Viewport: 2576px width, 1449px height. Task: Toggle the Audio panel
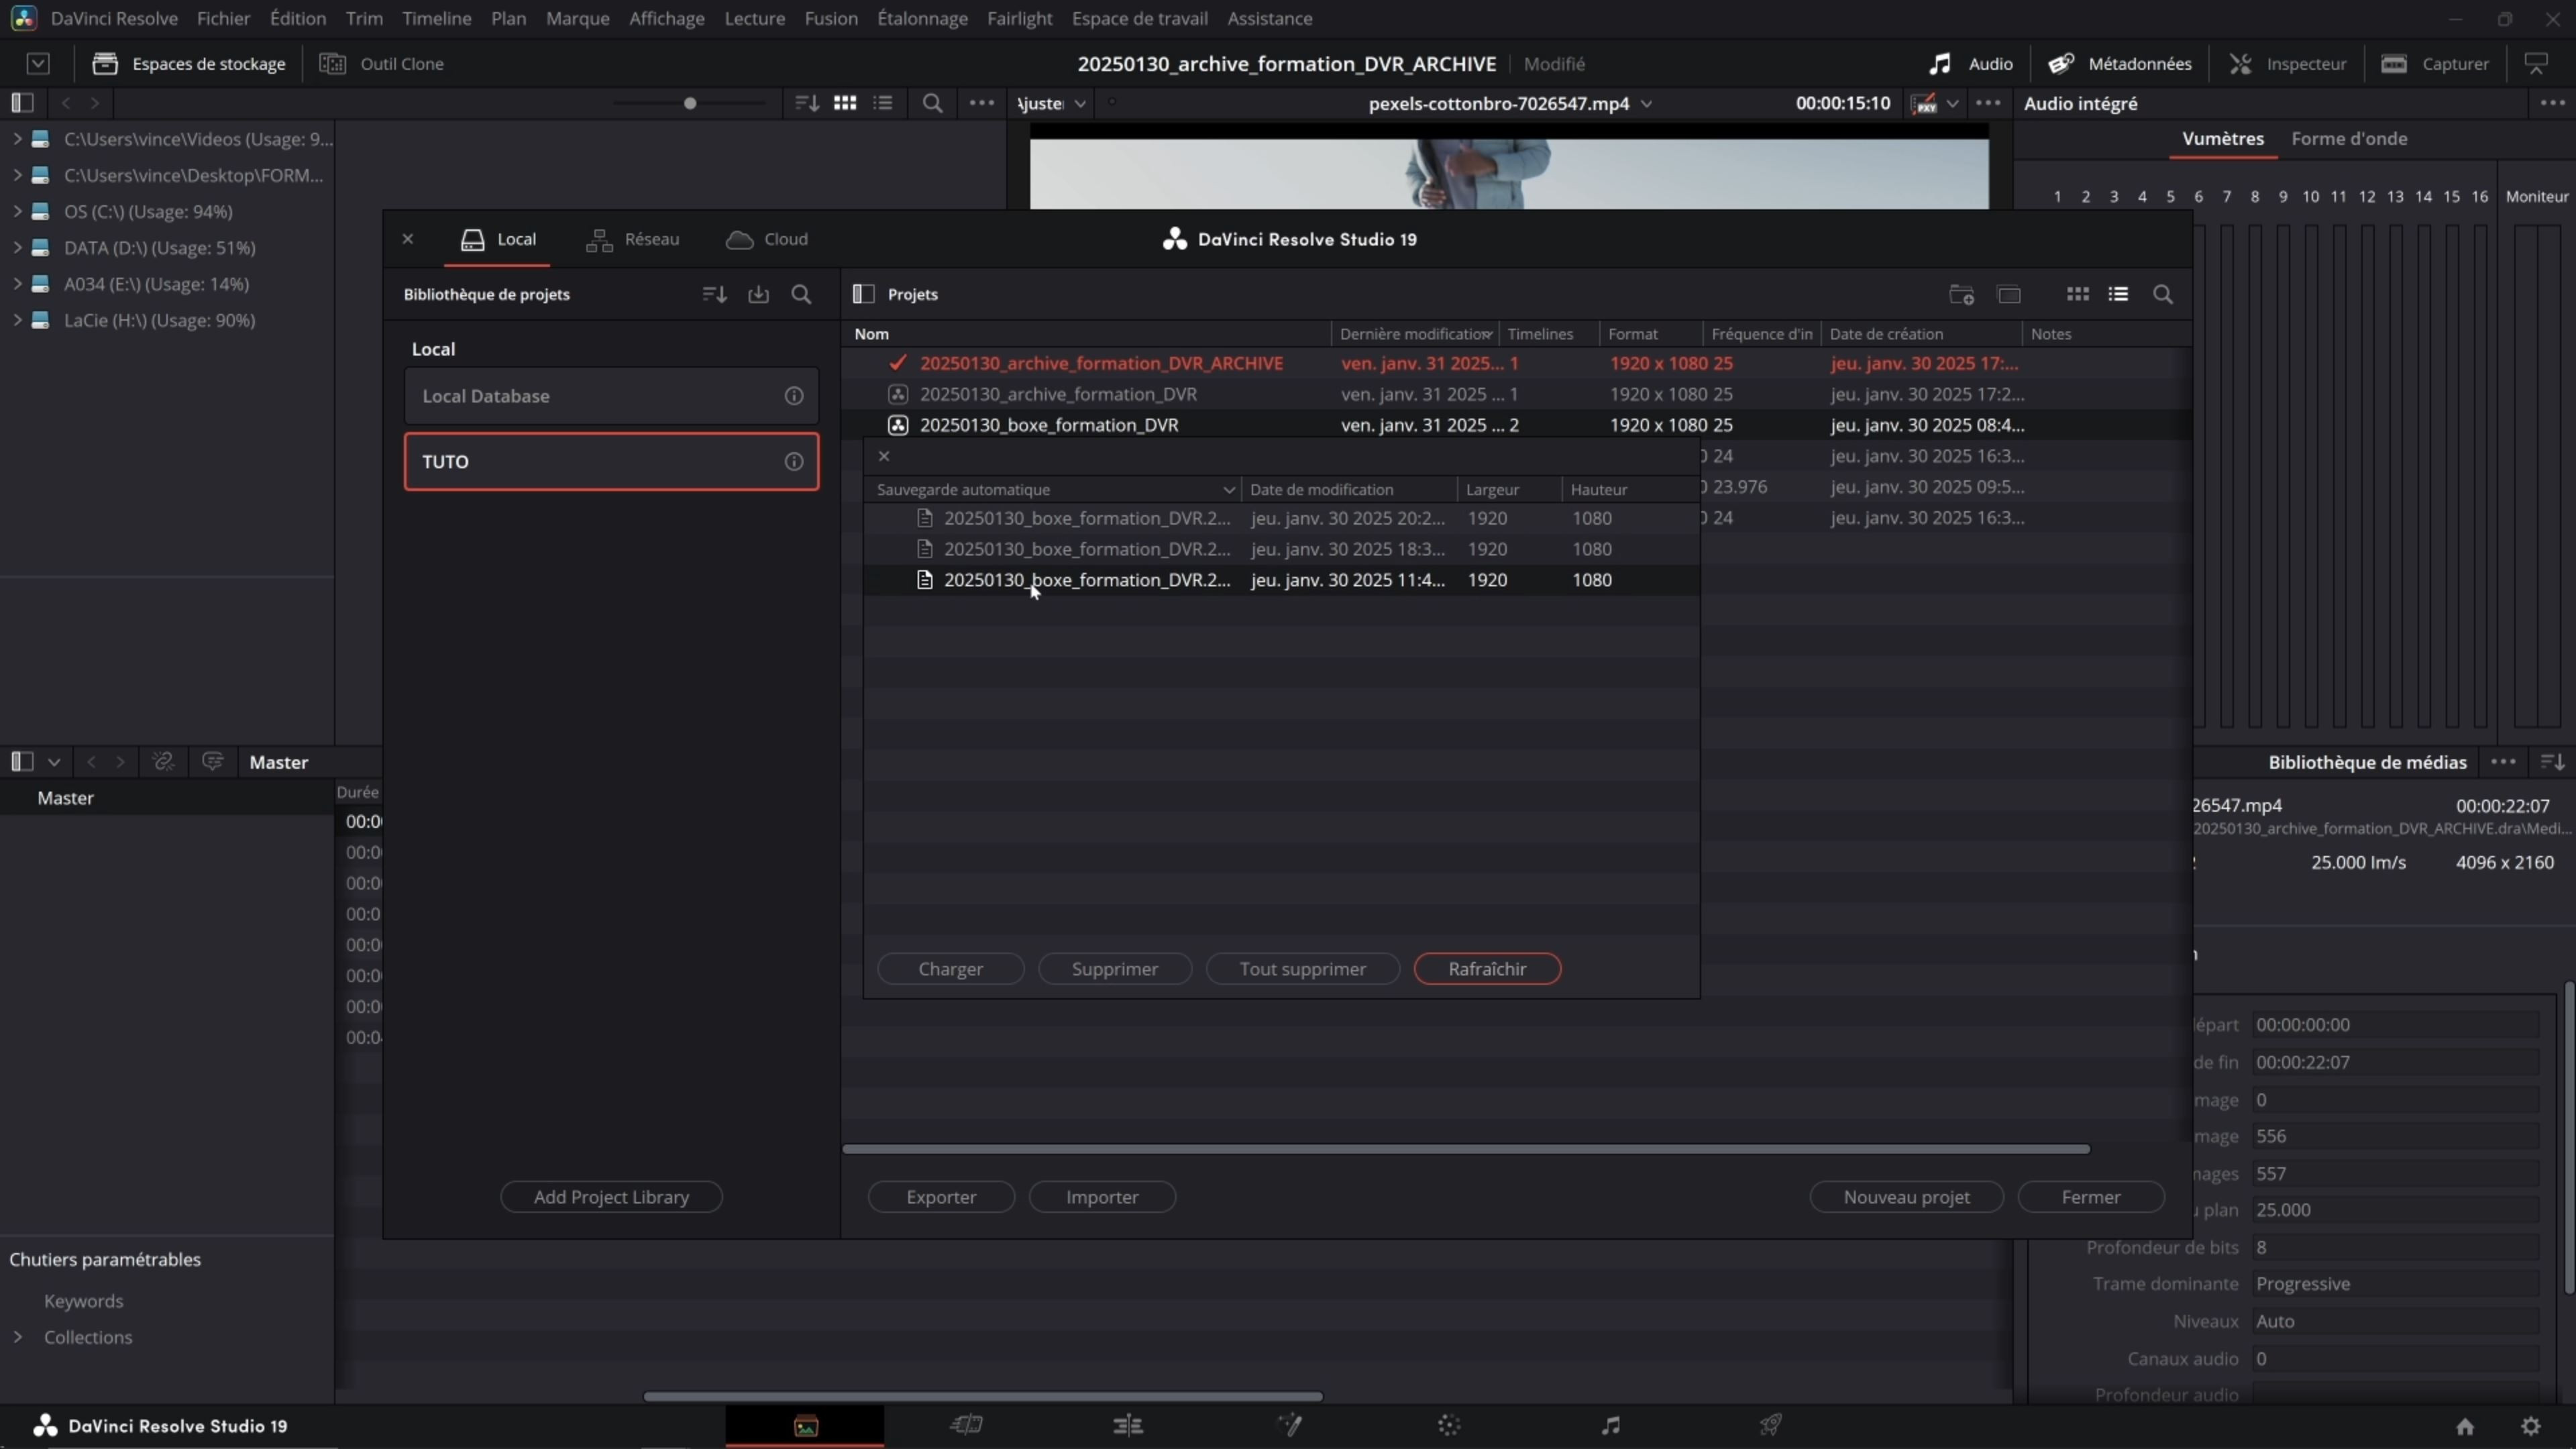click(1970, 64)
